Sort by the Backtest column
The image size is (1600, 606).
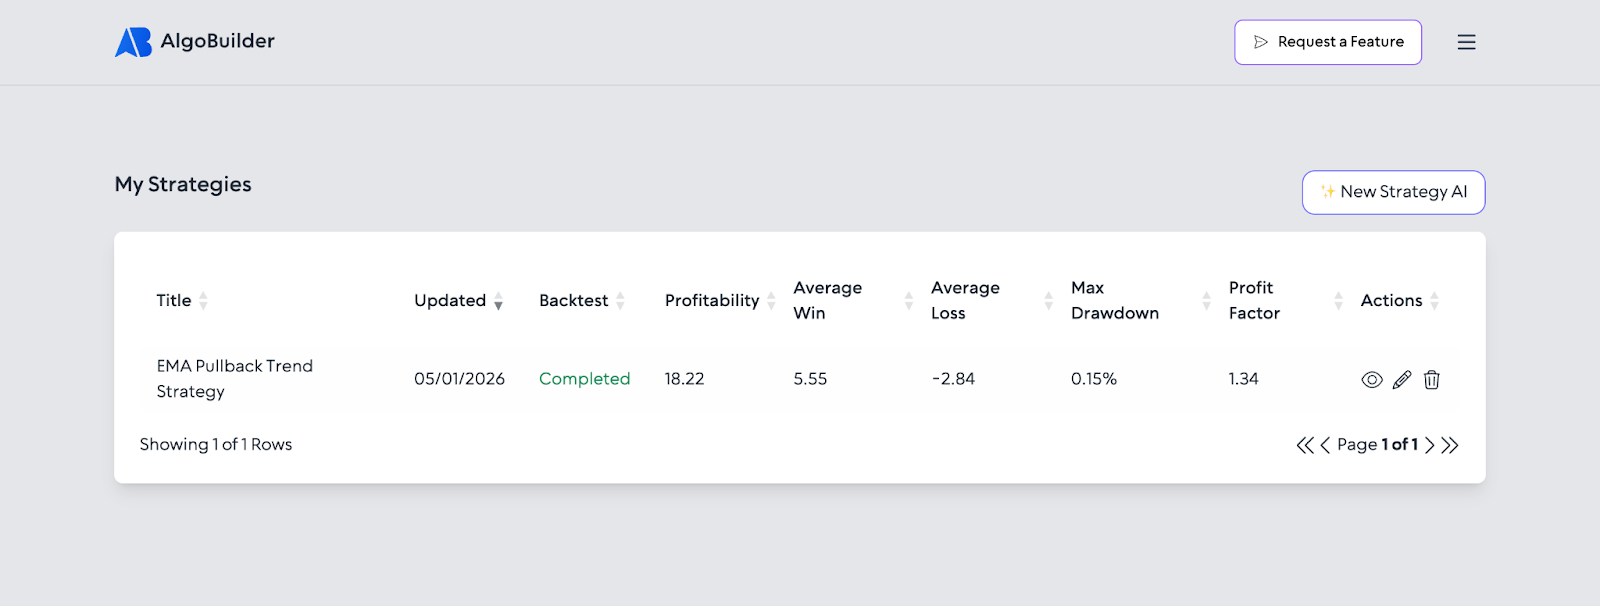click(x=573, y=301)
